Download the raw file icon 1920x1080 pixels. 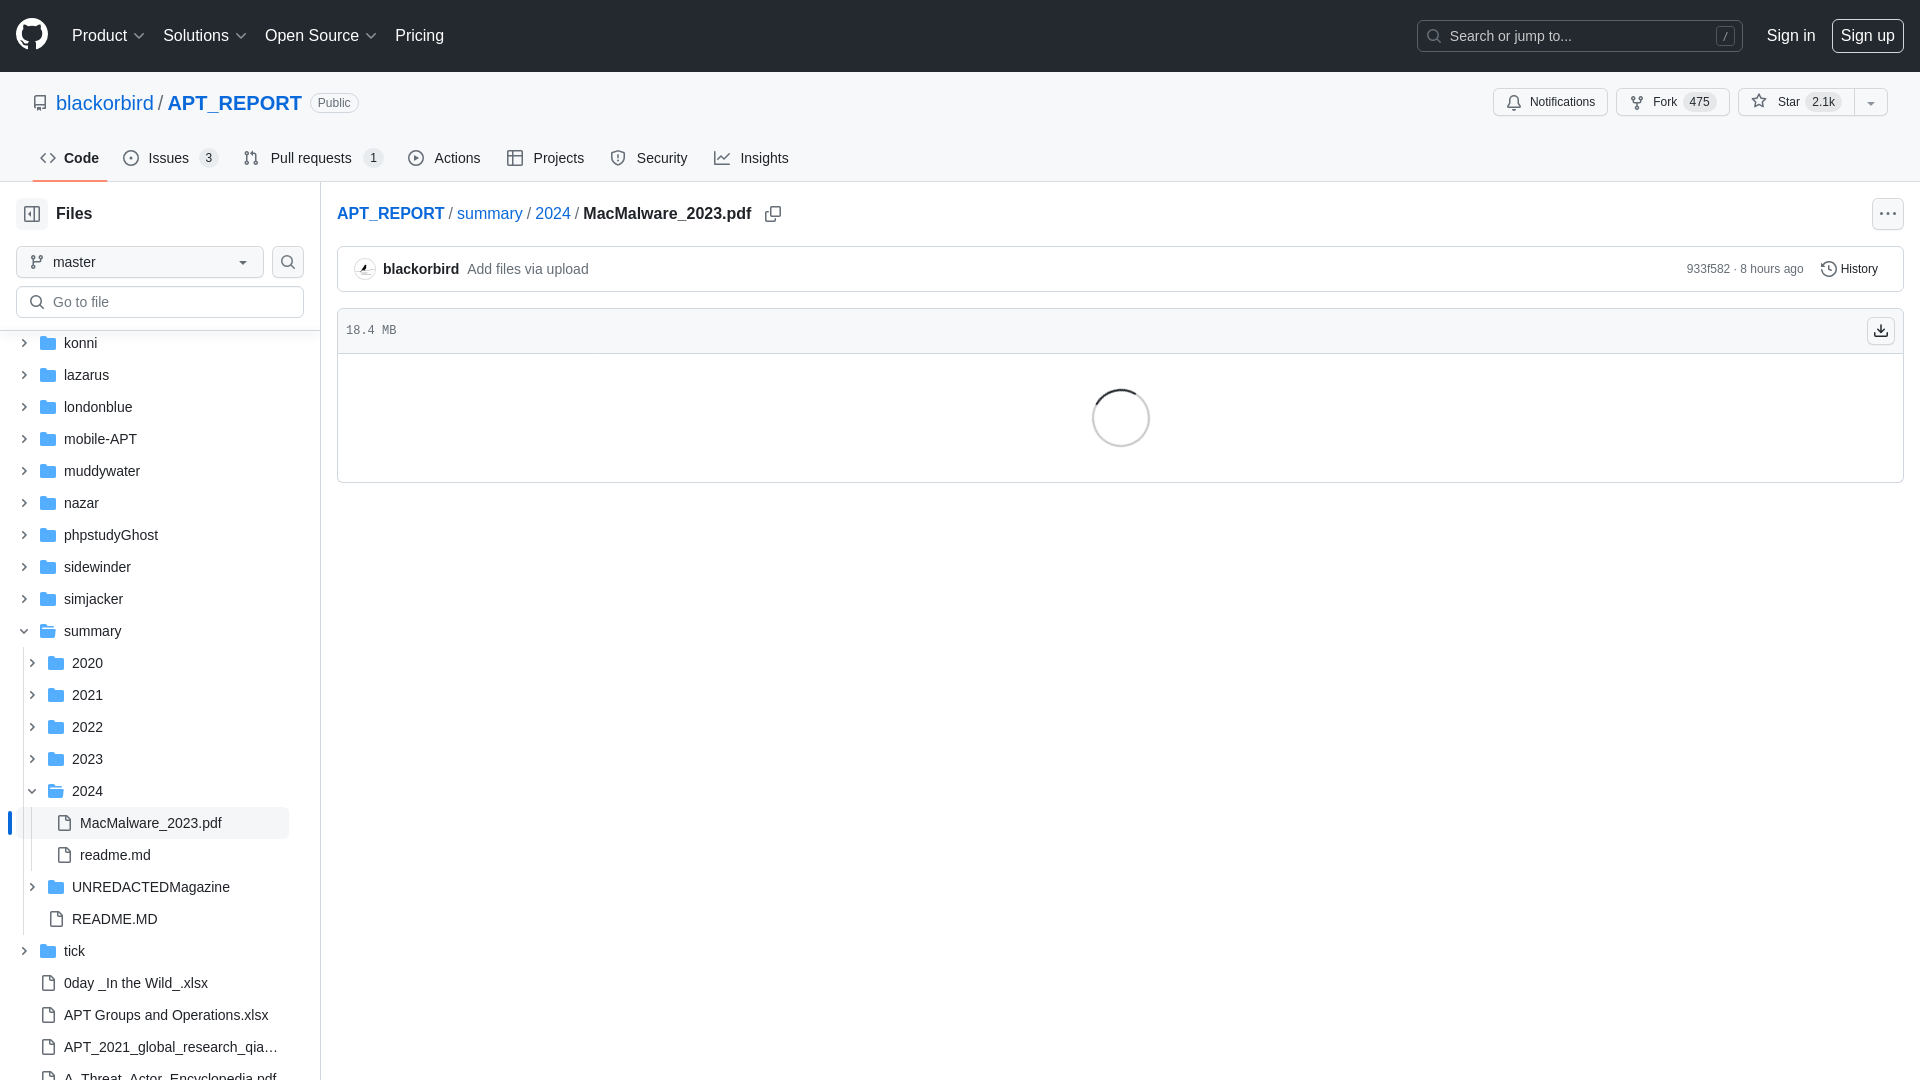pyautogui.click(x=1881, y=331)
